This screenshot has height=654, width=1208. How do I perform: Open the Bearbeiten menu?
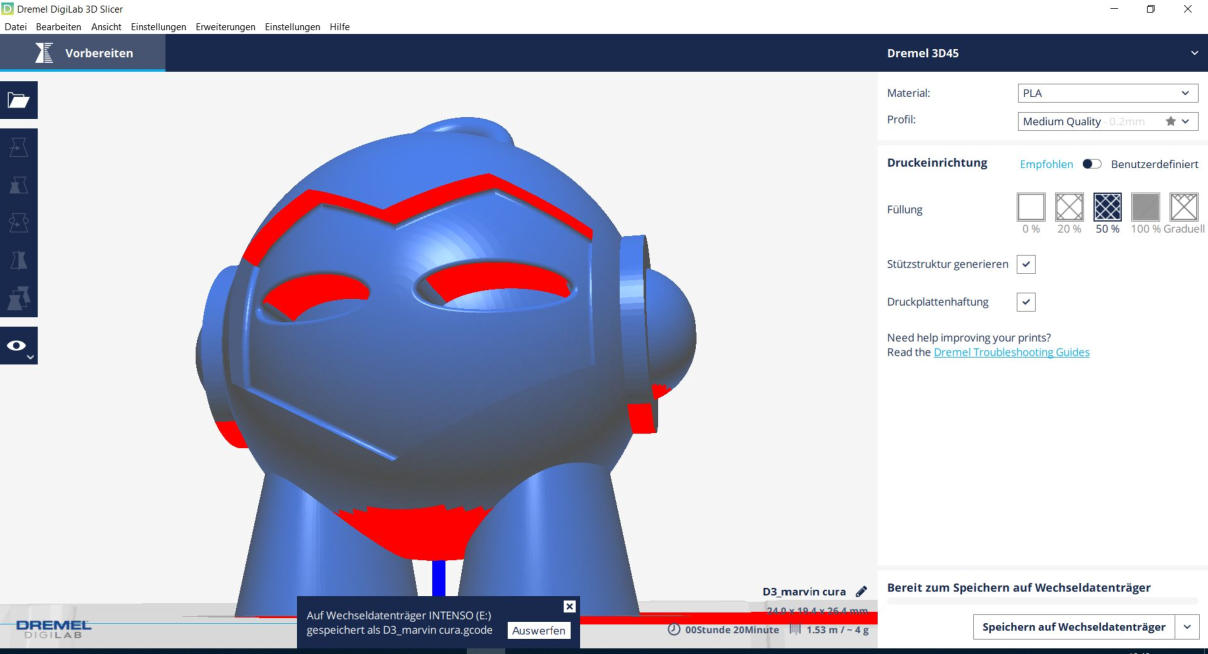58,27
